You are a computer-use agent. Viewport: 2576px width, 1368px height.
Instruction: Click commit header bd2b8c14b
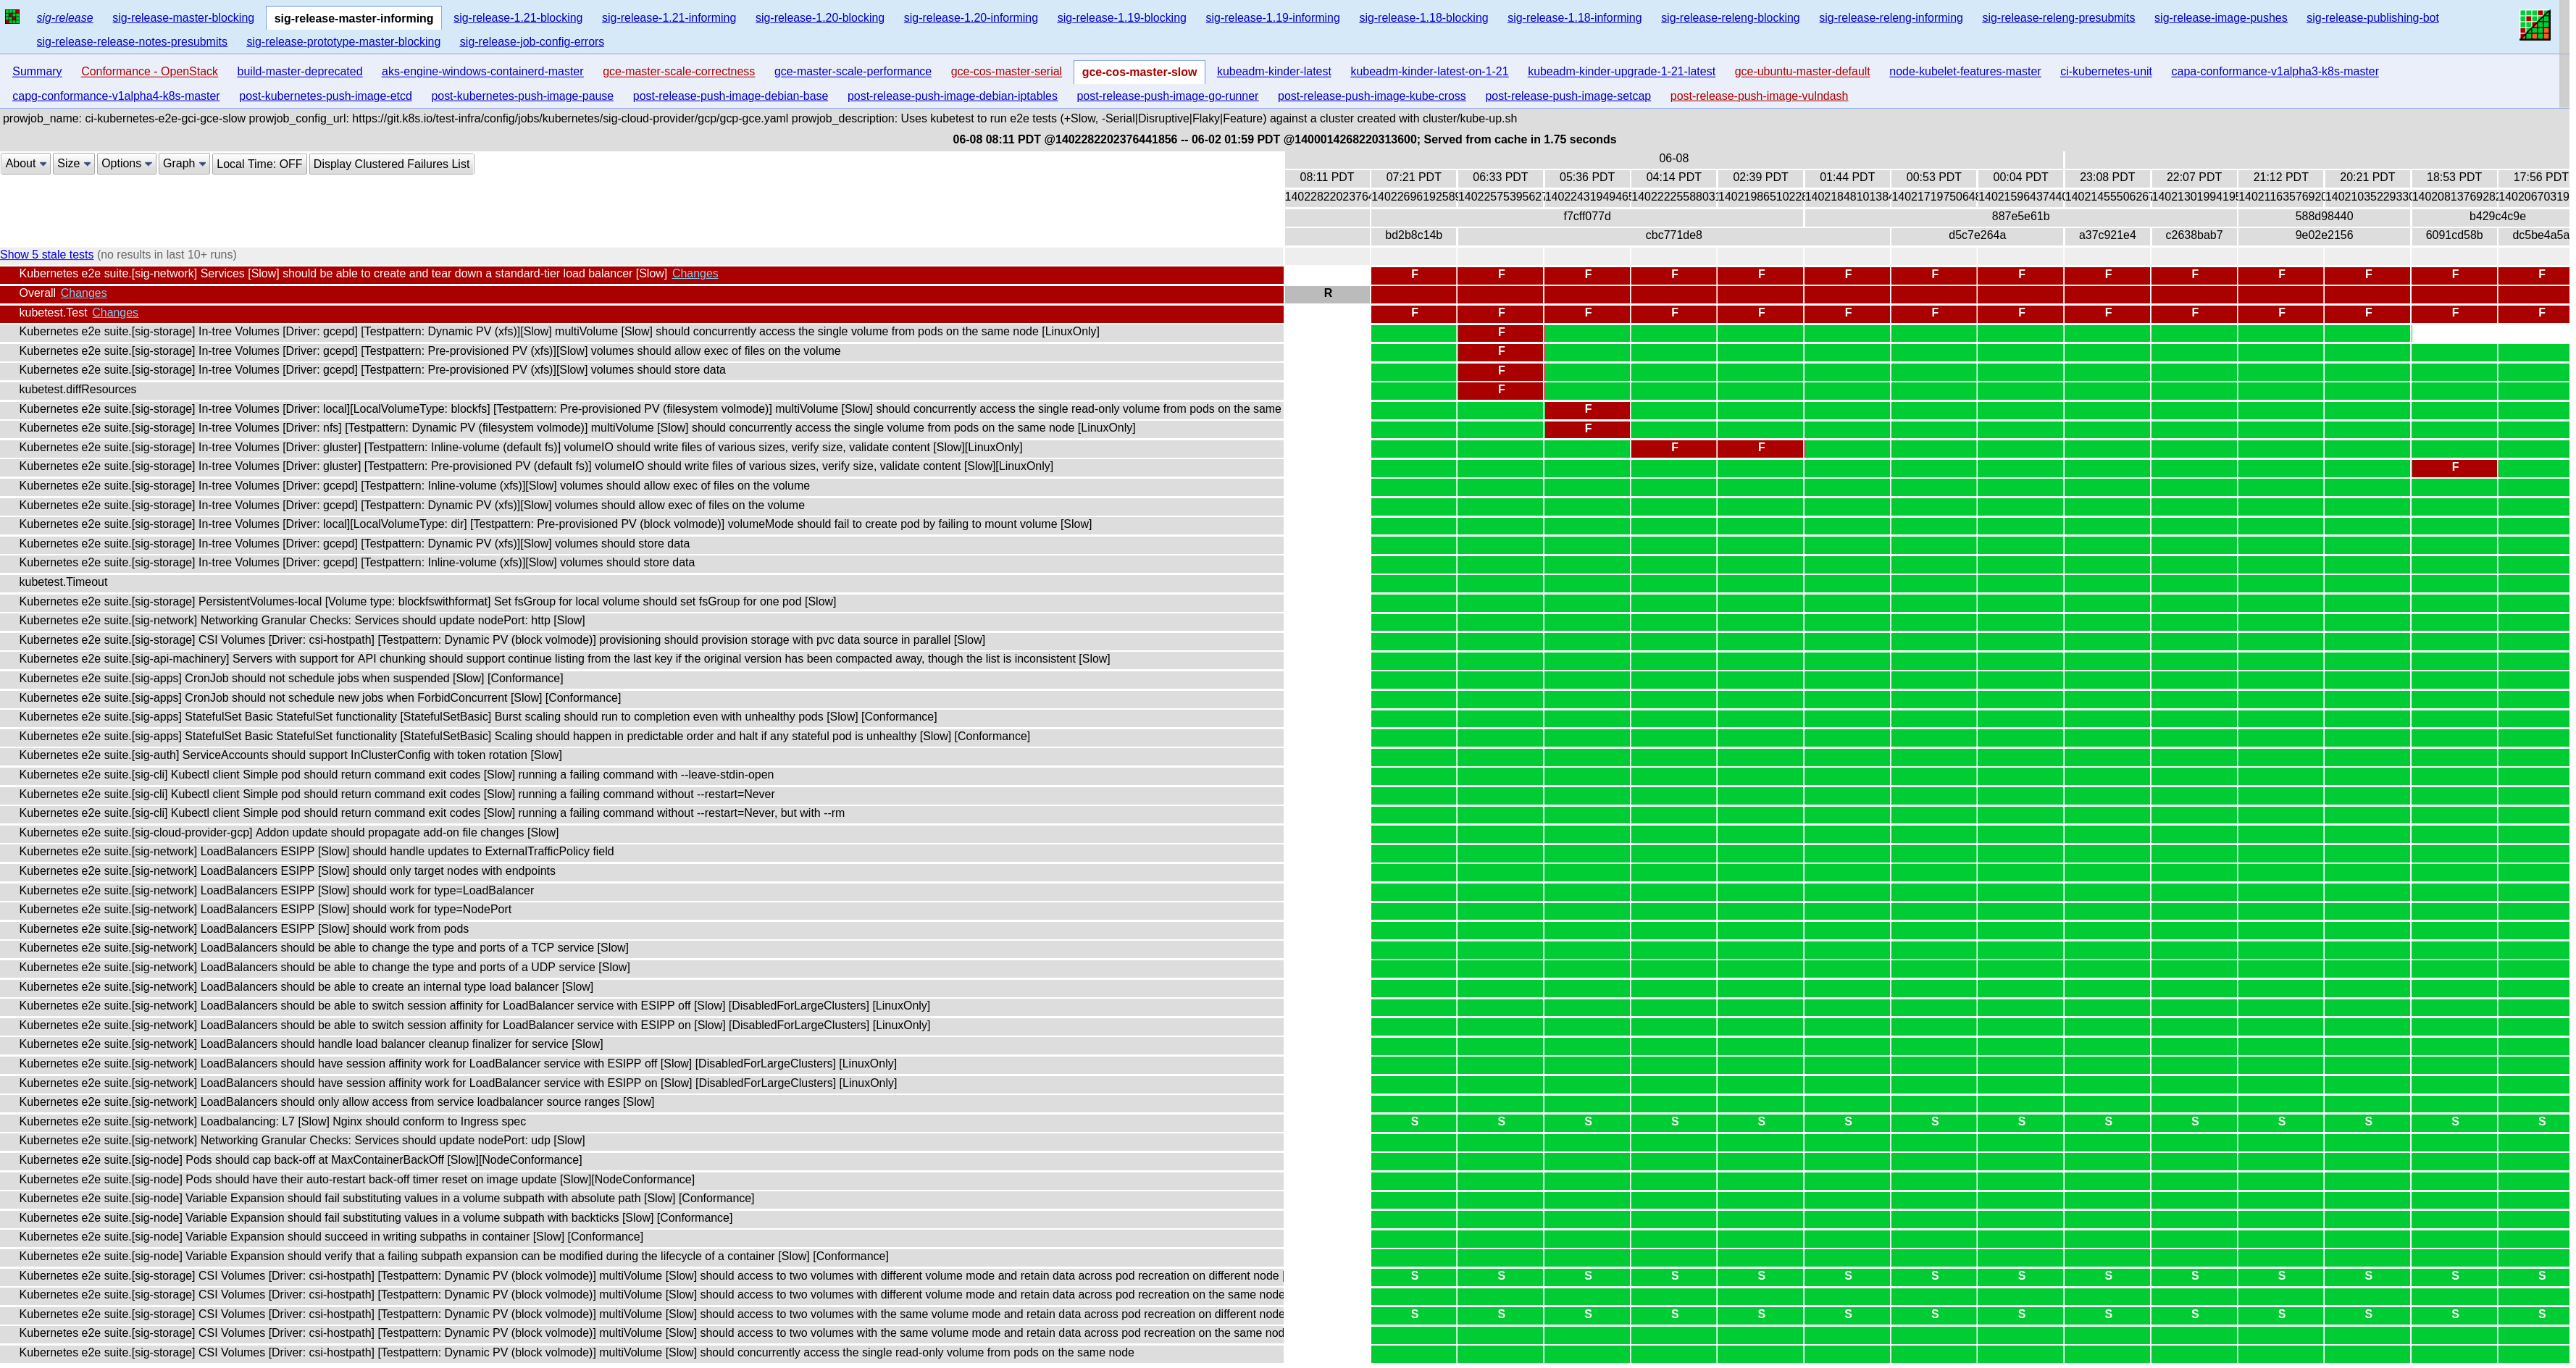(x=1413, y=236)
